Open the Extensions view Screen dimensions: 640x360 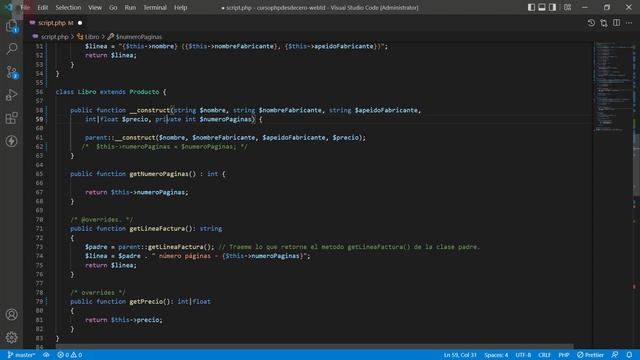click(11, 118)
